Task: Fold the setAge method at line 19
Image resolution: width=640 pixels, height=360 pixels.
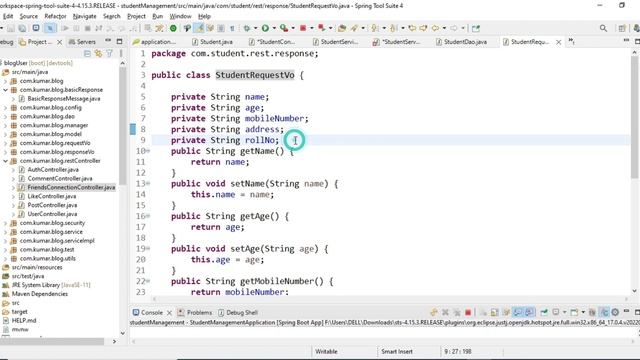Action: pos(148,249)
